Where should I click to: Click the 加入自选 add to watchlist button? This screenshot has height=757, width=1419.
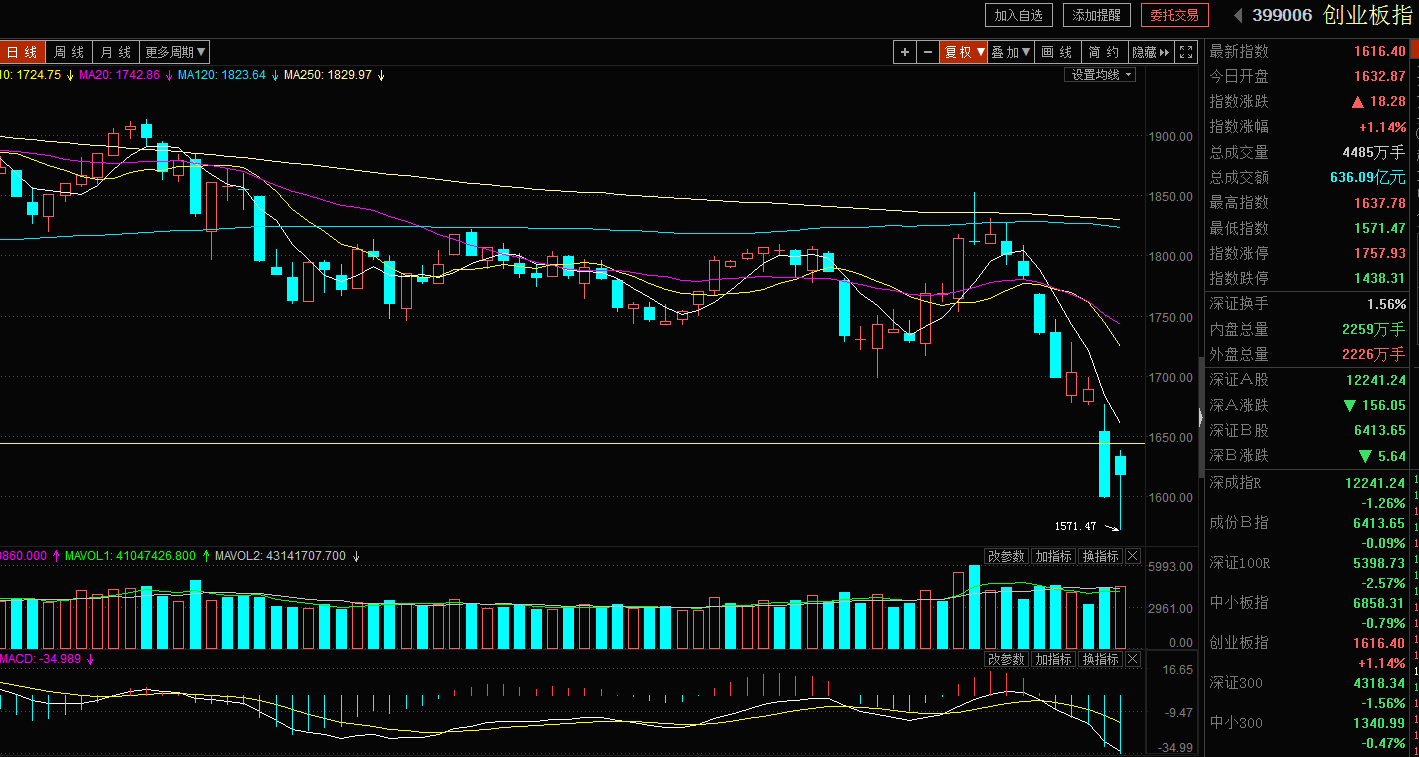tap(1018, 15)
